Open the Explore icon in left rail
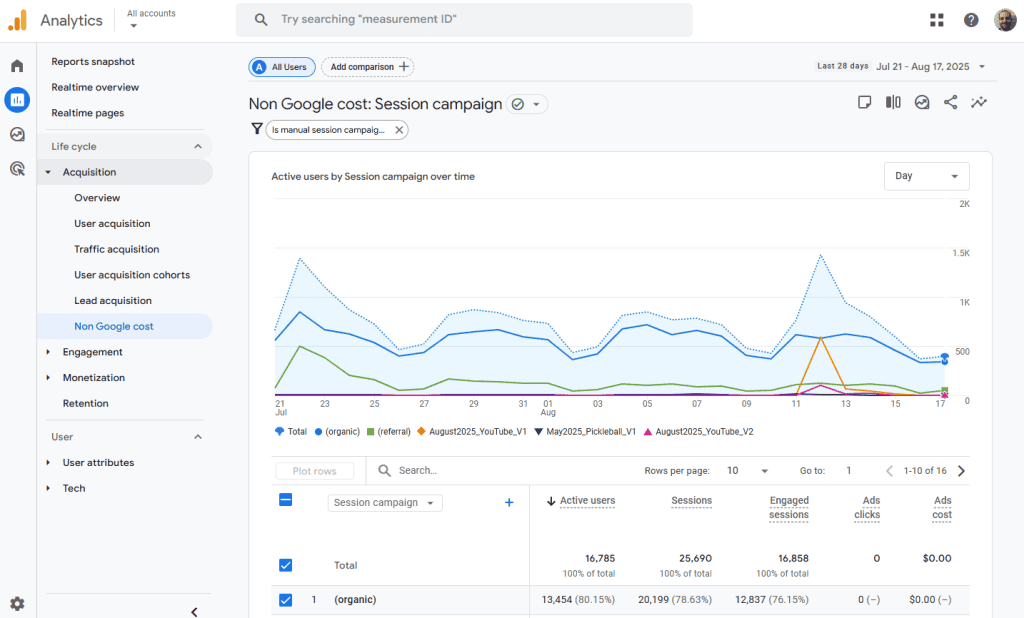1024x618 pixels. point(17,134)
